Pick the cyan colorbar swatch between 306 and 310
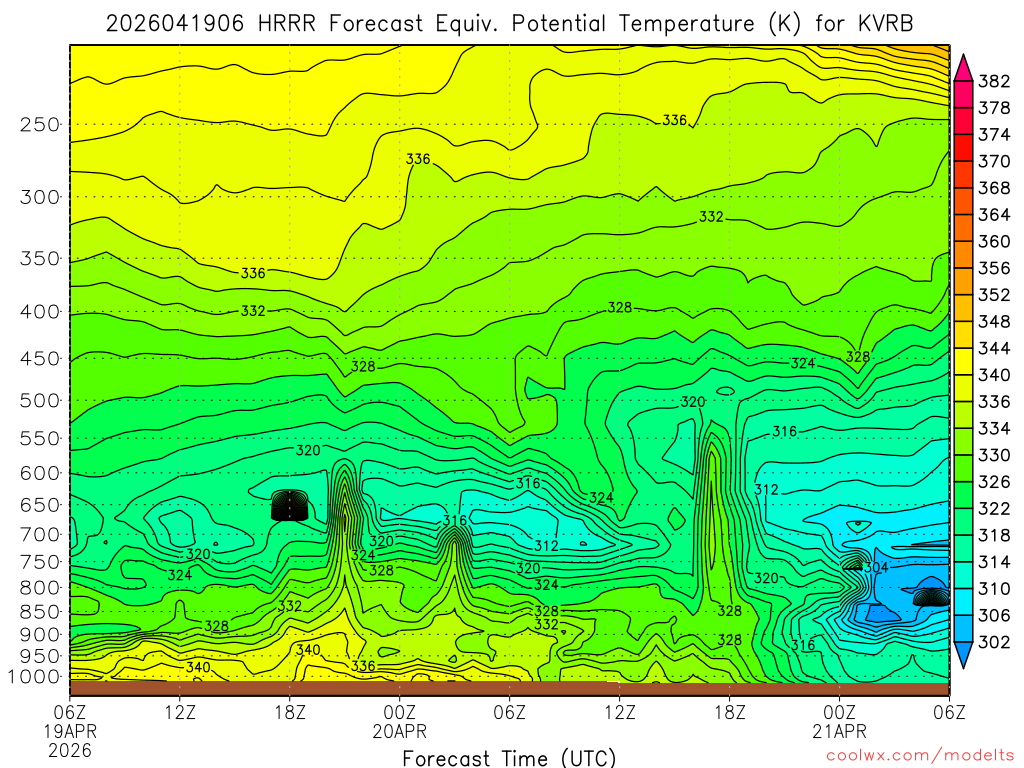The width and height of the screenshot is (1024, 768). pos(963,603)
